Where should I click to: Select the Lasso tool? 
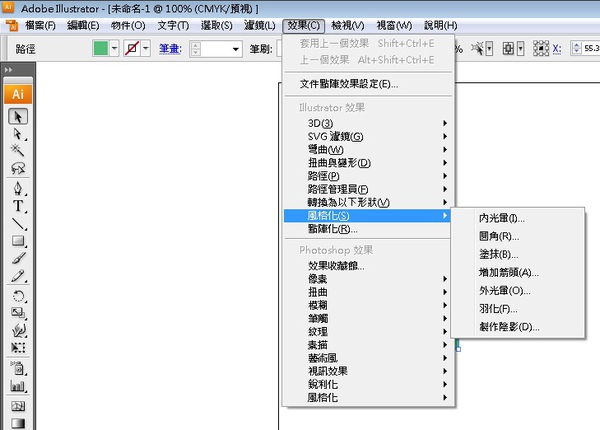tap(18, 168)
